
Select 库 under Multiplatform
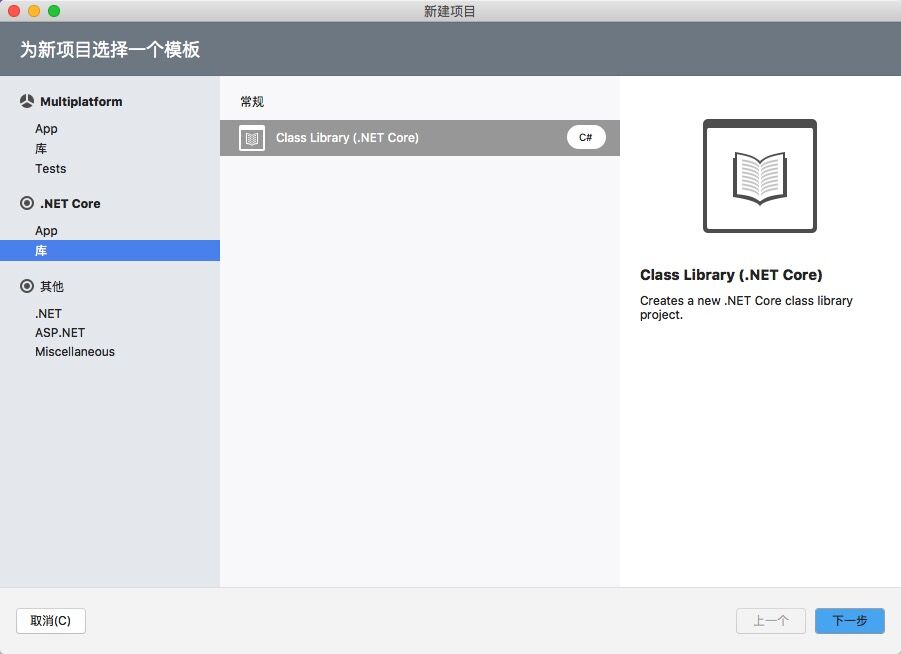tap(41, 149)
